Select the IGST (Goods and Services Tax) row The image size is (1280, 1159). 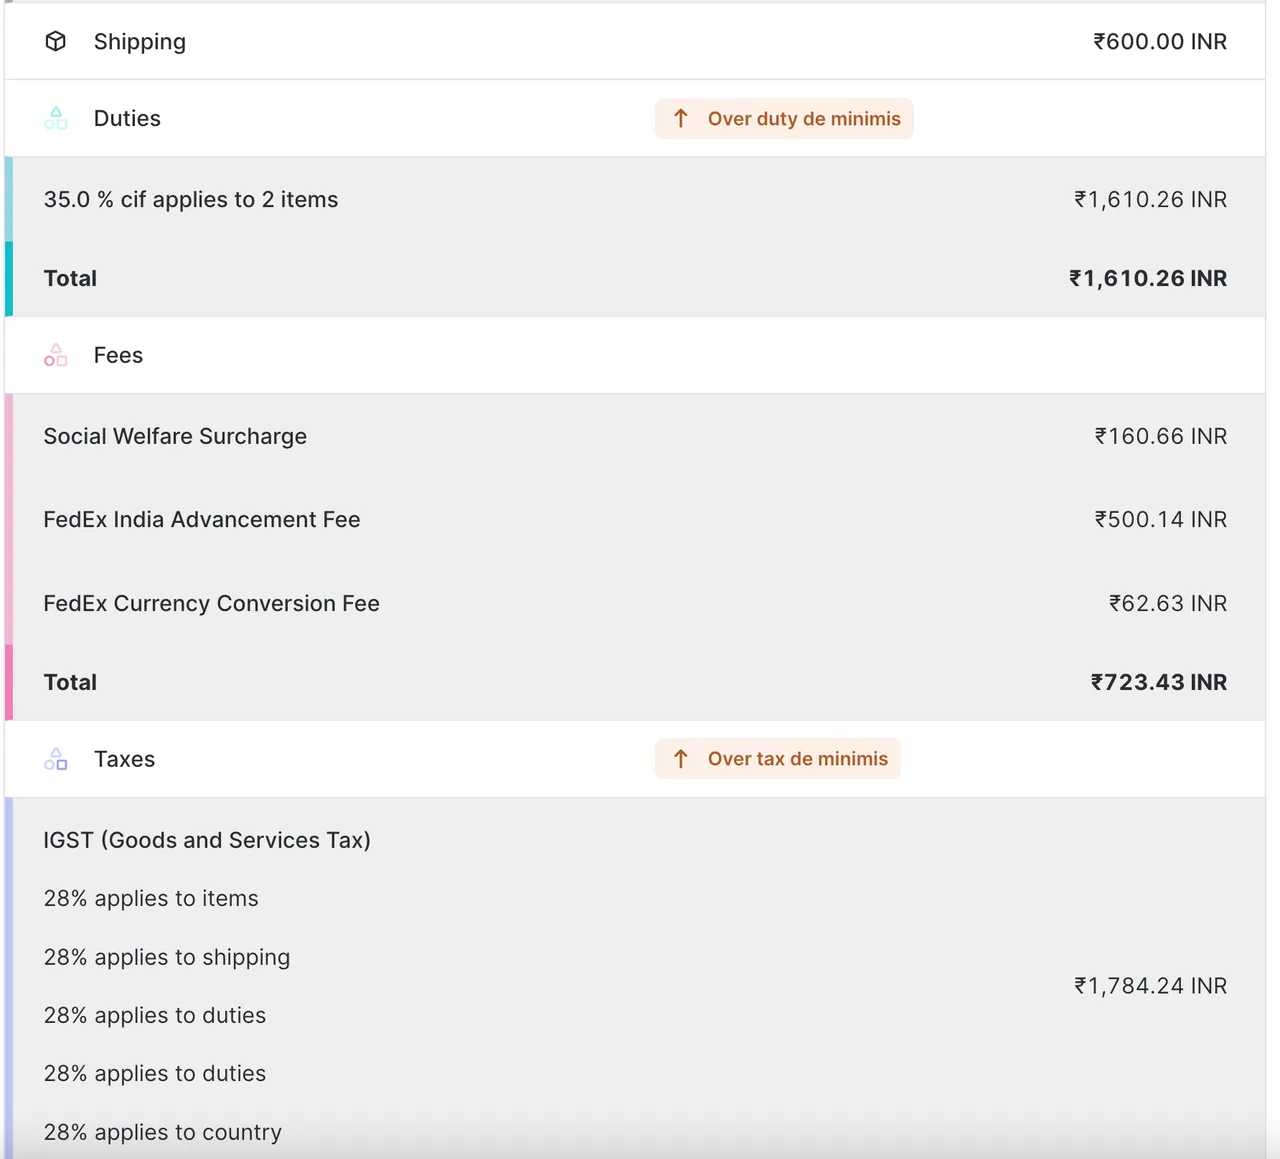point(207,840)
